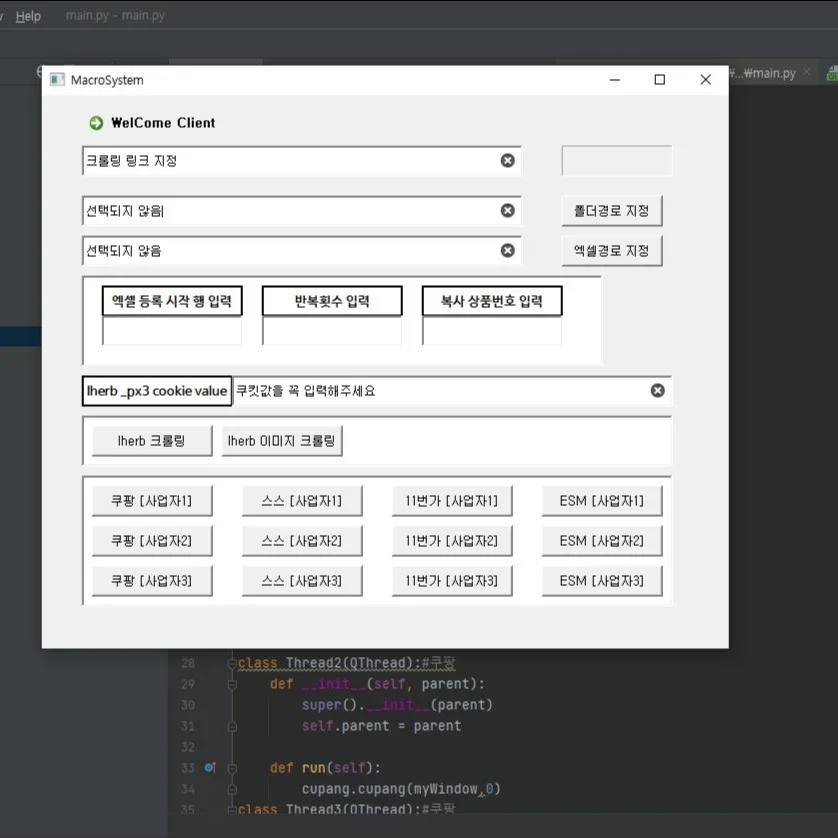The image size is (838, 838).
Task: Clear the 크롤링 링크 지정 field
Action: [507, 160]
